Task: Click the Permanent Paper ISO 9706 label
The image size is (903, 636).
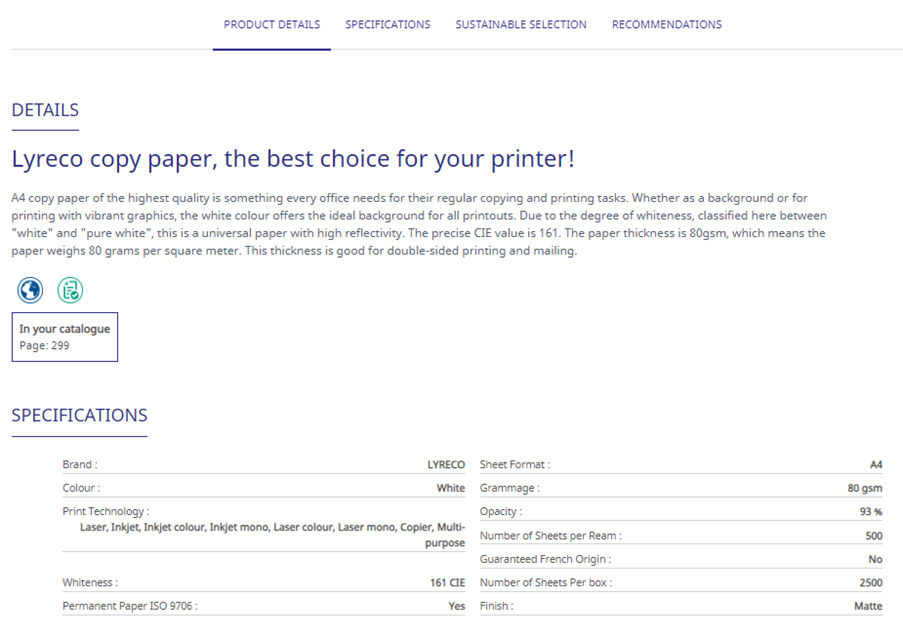Action: pos(130,606)
